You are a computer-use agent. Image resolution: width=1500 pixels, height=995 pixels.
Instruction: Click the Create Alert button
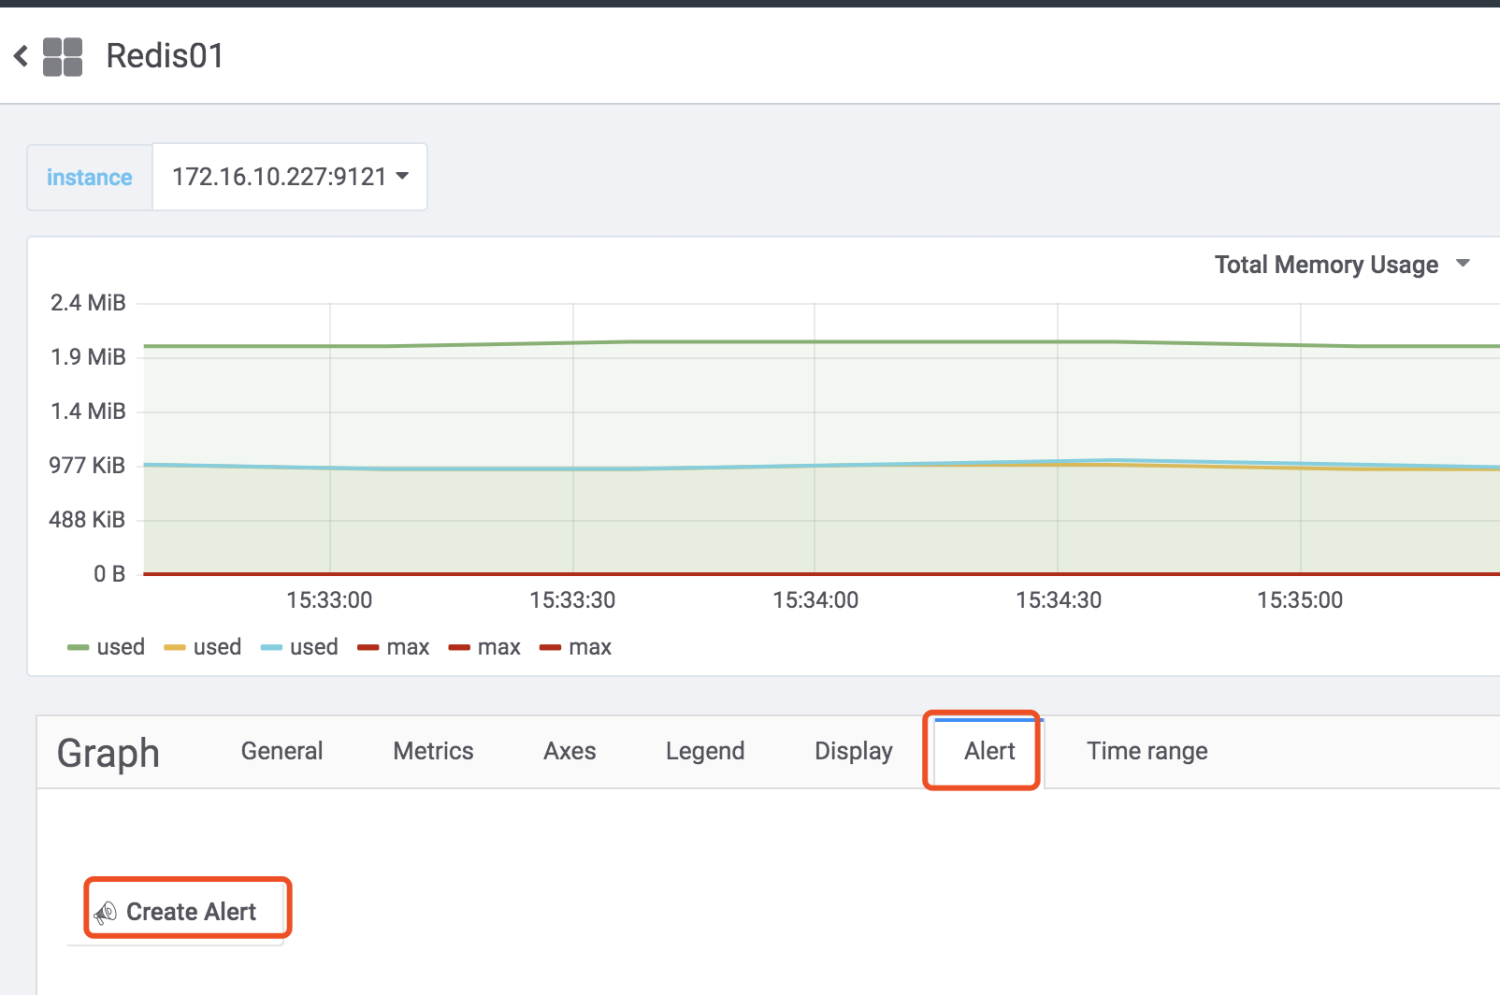[x=188, y=911]
